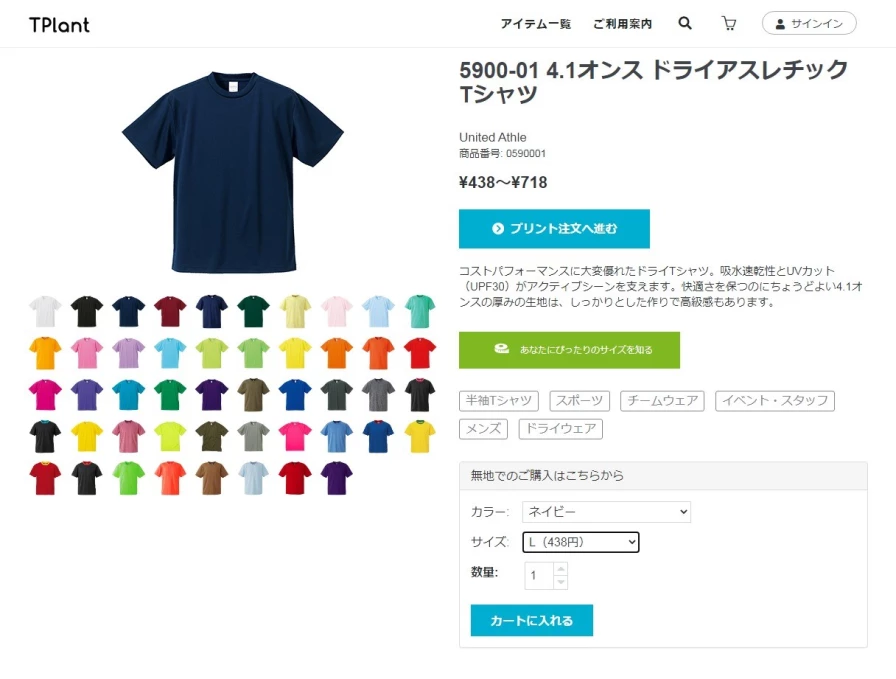Image resolution: width=896 pixels, height=679 pixels.
Task: Open the ご利用案内 menu item
Action: tap(622, 23)
